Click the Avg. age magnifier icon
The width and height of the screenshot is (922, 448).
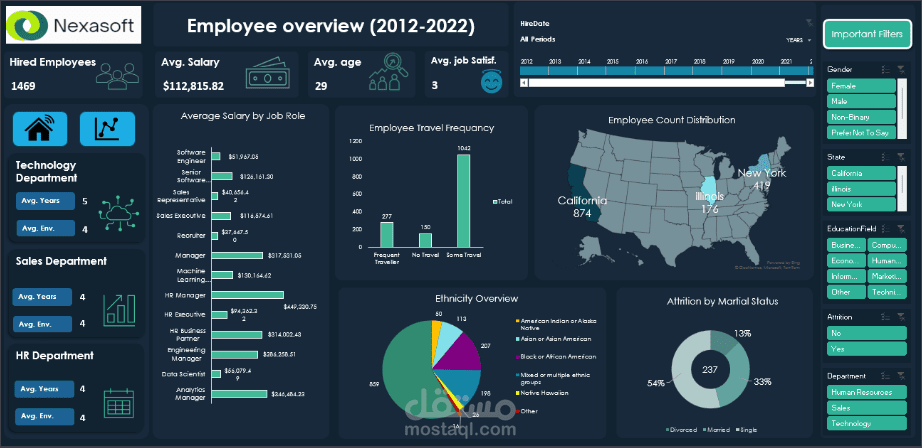(x=388, y=72)
